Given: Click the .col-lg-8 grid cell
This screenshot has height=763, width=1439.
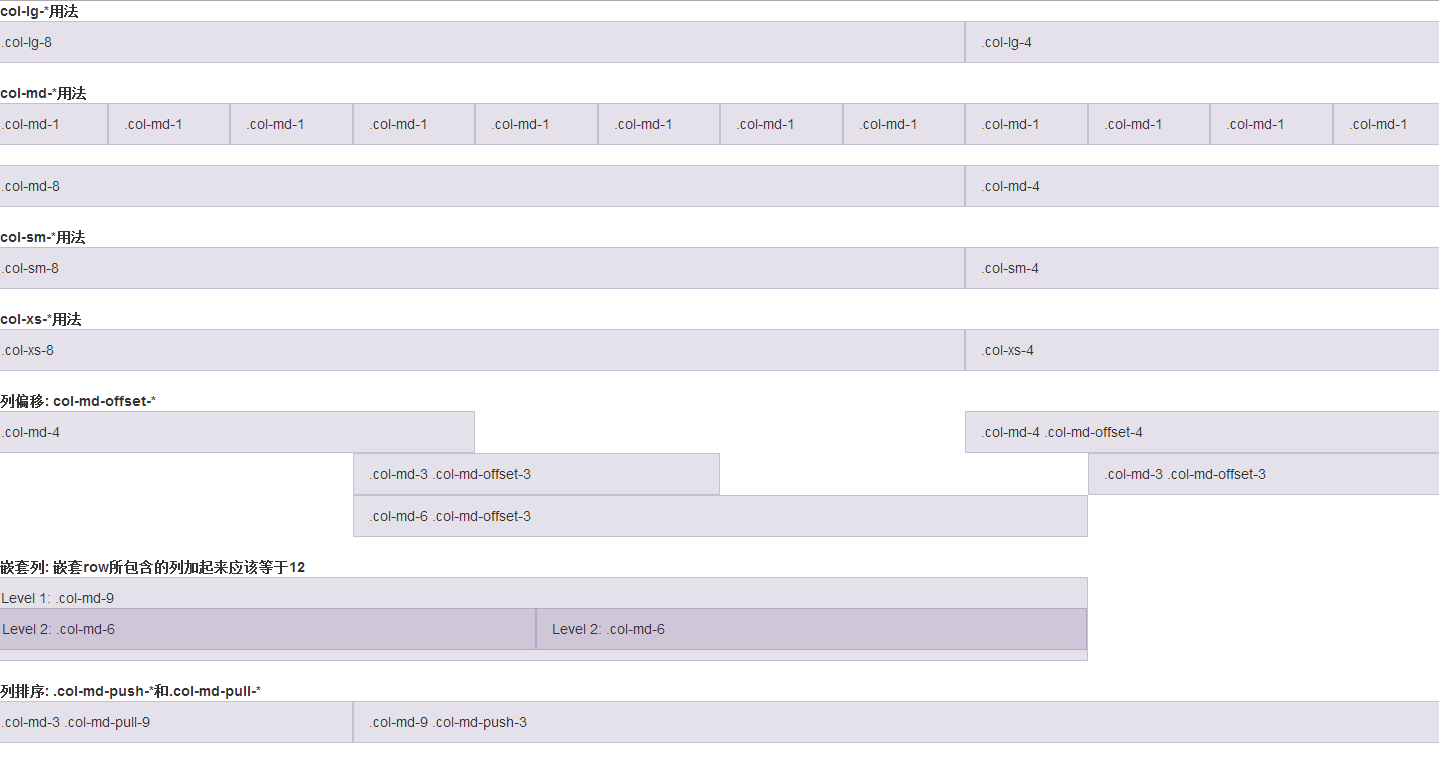Looking at the screenshot, I should pos(482,42).
